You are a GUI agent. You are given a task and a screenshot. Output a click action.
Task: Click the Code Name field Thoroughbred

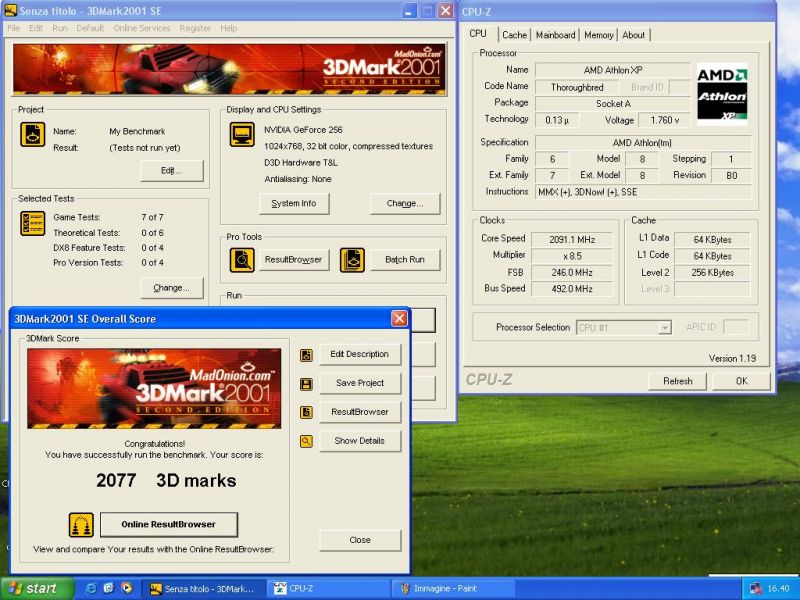click(577, 87)
